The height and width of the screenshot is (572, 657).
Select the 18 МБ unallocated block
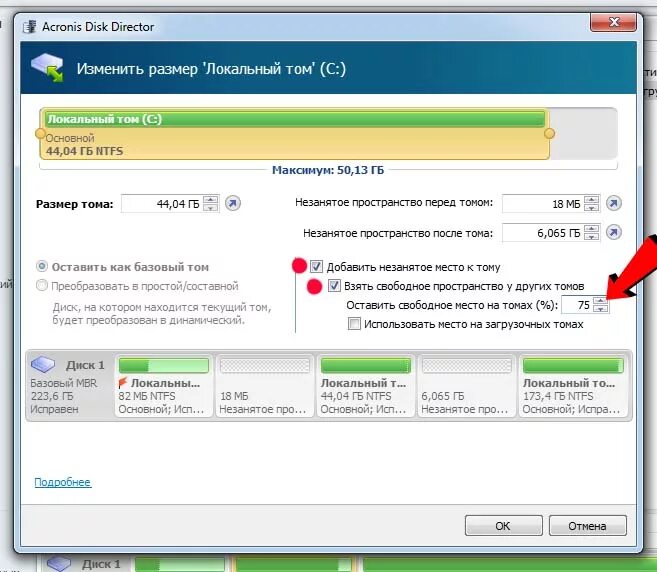[x=264, y=386]
